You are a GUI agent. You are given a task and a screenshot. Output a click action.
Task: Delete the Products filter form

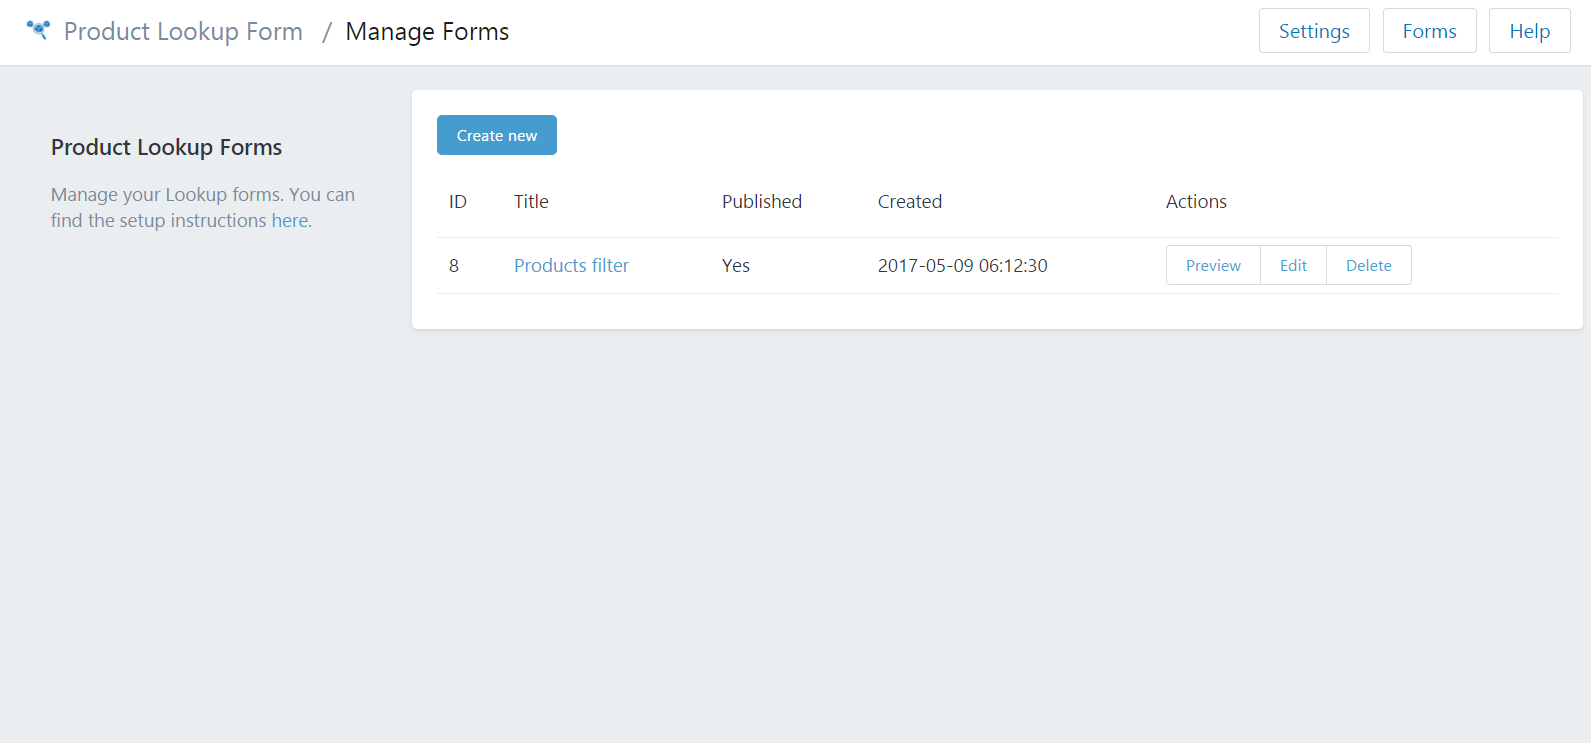(x=1368, y=265)
